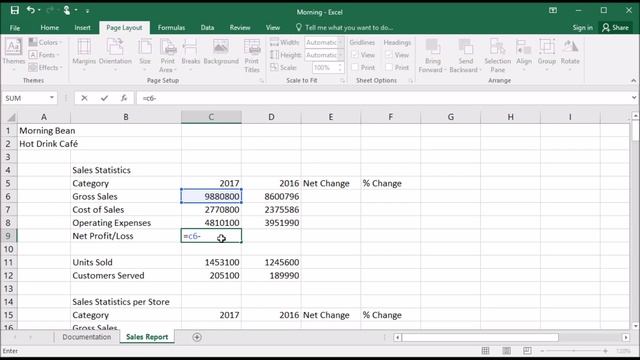Screen dimensions: 640x360
Task: Open the page Size options
Action: [x=145, y=55]
